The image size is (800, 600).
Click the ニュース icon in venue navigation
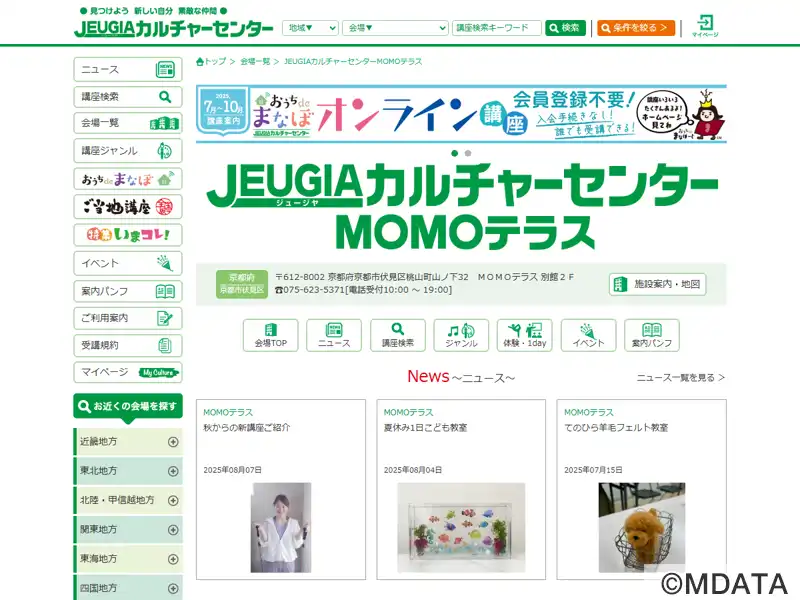pyautogui.click(x=334, y=335)
